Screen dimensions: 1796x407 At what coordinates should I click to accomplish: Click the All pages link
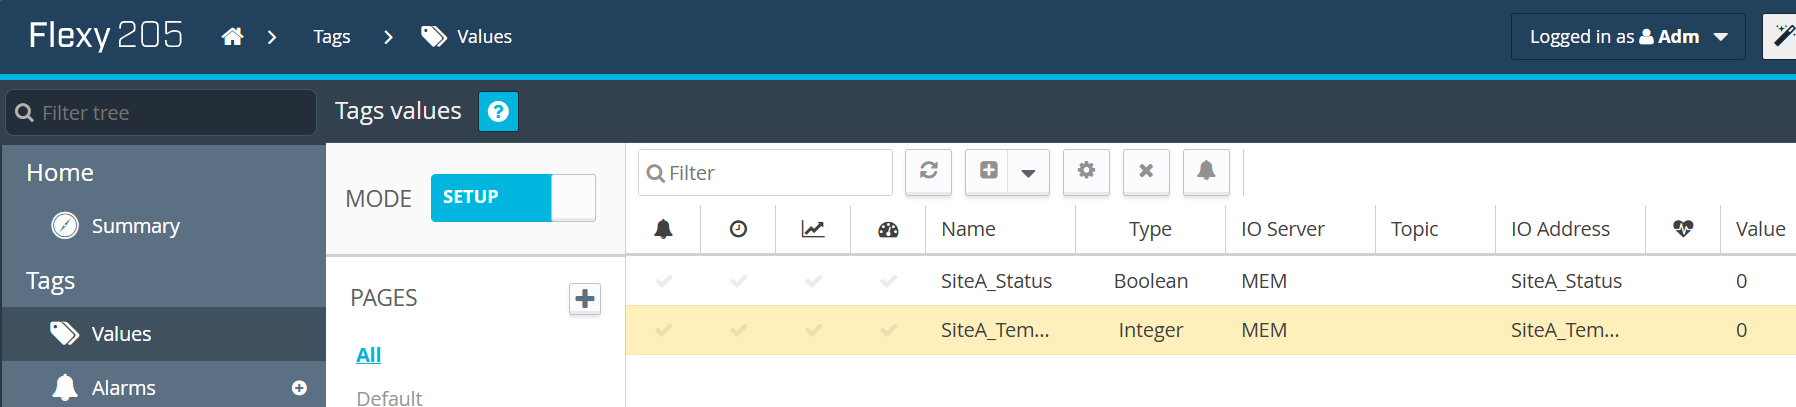368,355
